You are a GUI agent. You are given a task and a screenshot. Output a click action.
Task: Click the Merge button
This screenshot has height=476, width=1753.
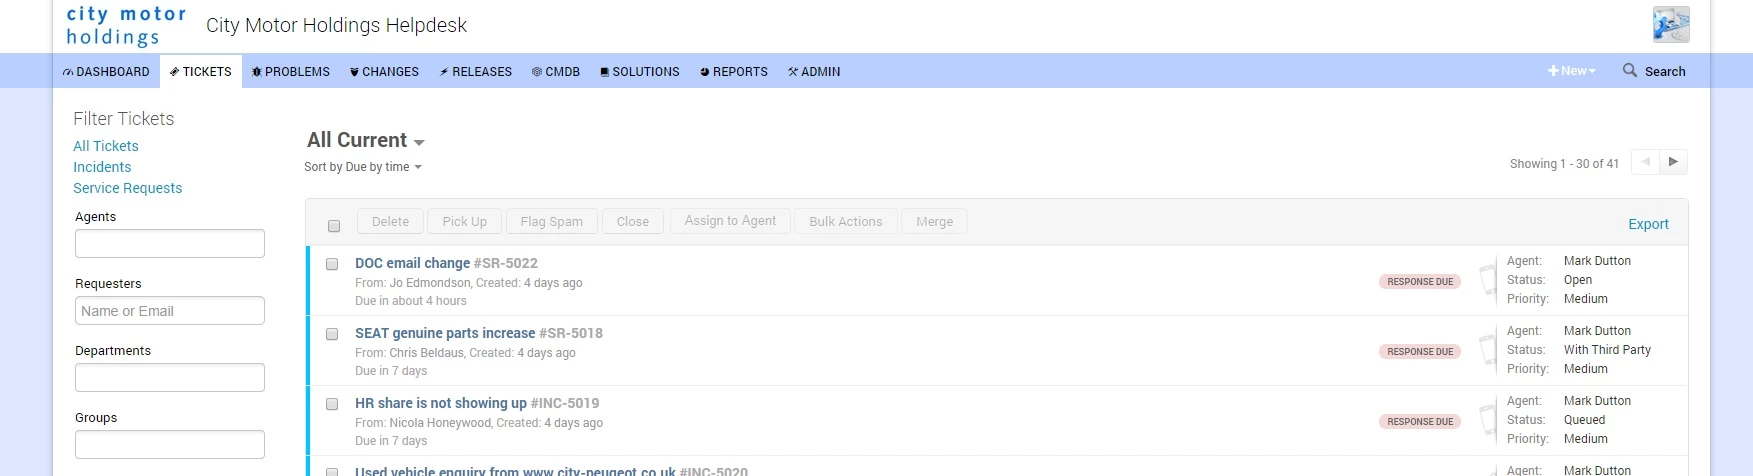[x=935, y=221]
